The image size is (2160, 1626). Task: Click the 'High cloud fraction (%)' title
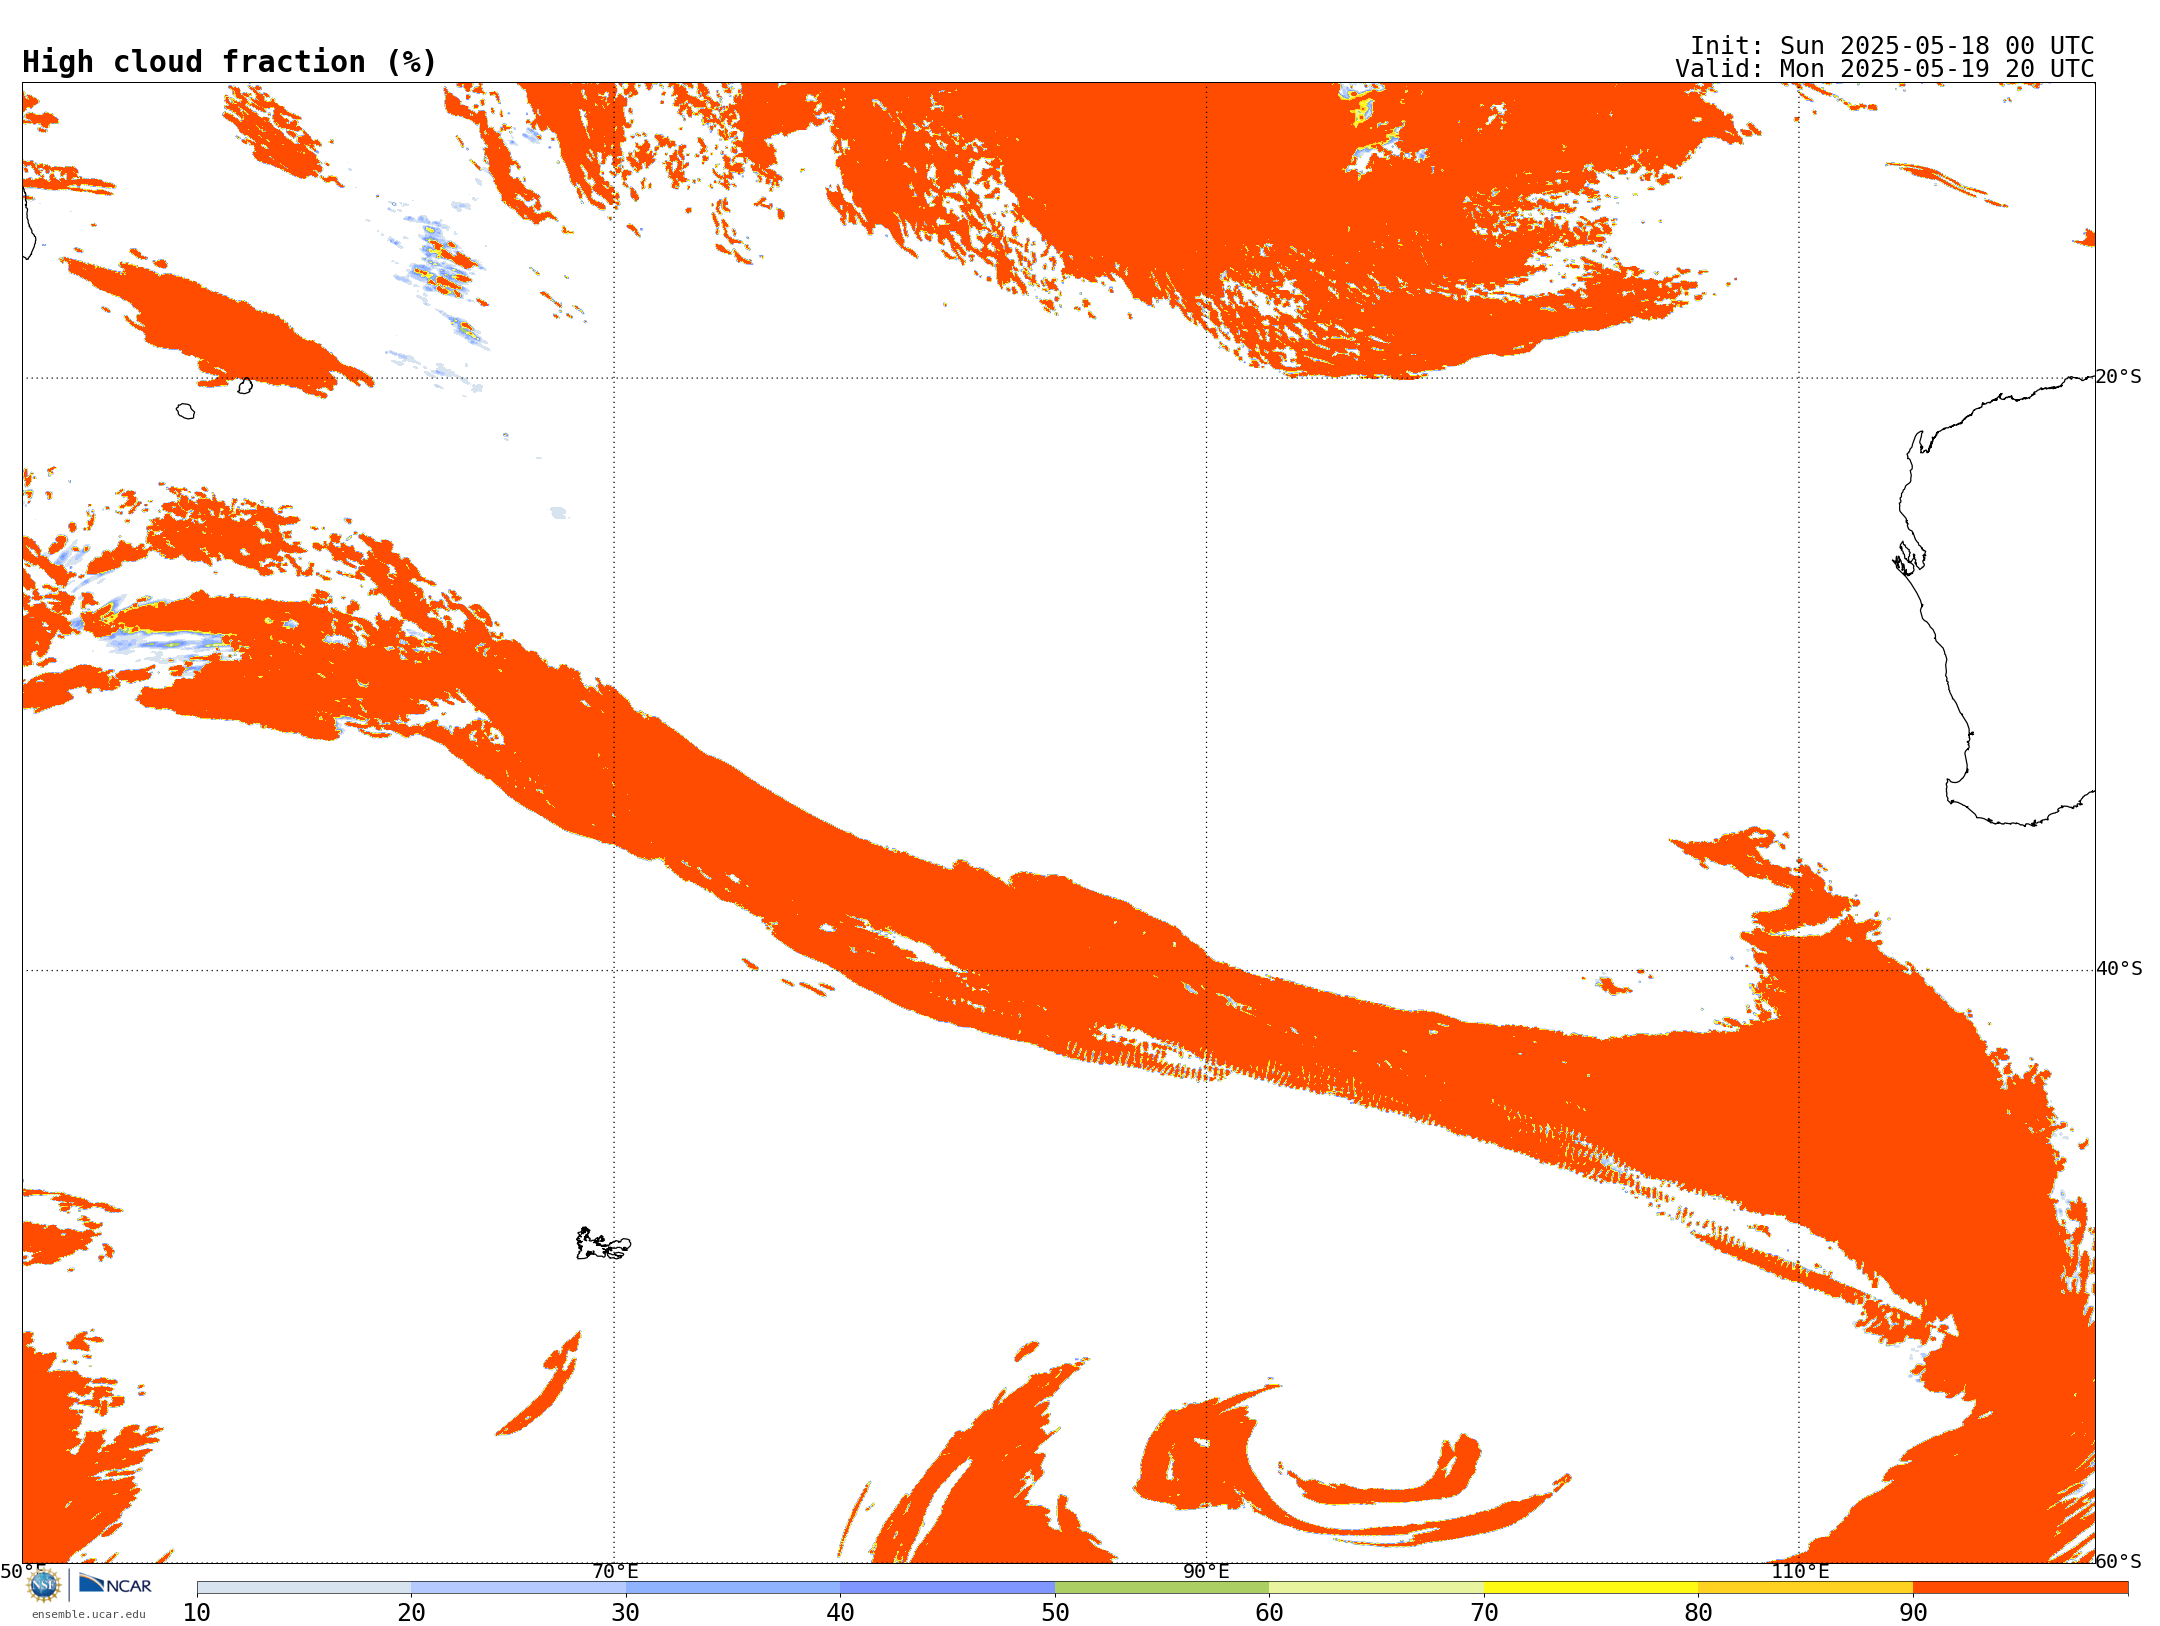230,62
